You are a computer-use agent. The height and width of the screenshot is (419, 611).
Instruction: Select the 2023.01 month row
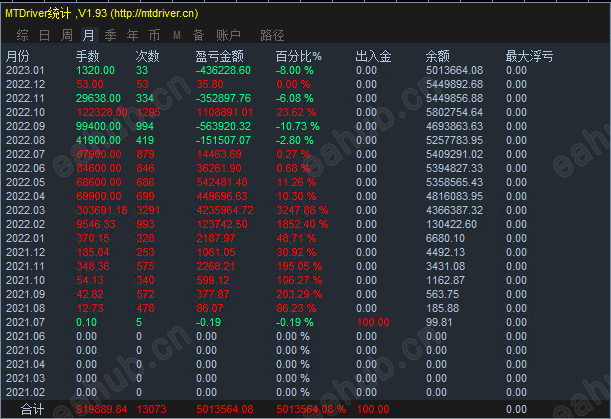[x=306, y=71]
